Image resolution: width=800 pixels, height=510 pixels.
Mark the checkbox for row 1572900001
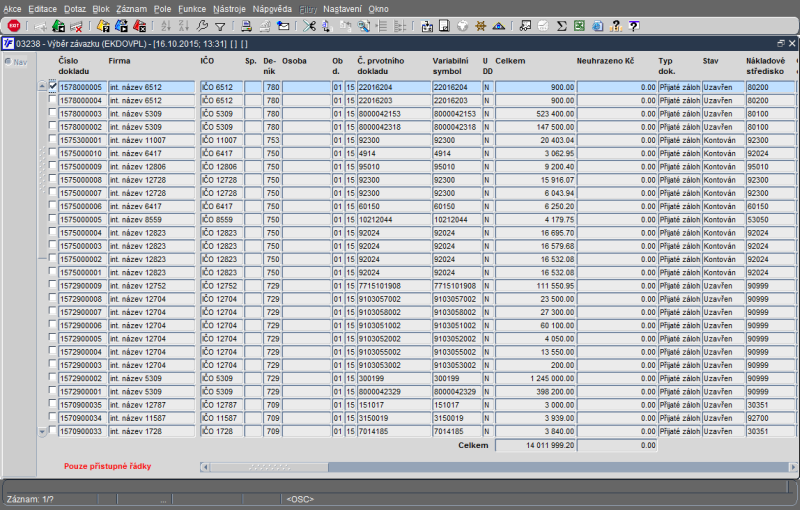(53, 390)
